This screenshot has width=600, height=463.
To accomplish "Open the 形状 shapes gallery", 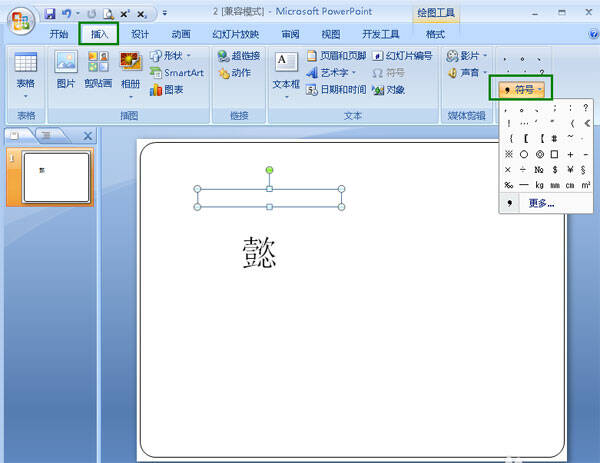I will coord(170,56).
